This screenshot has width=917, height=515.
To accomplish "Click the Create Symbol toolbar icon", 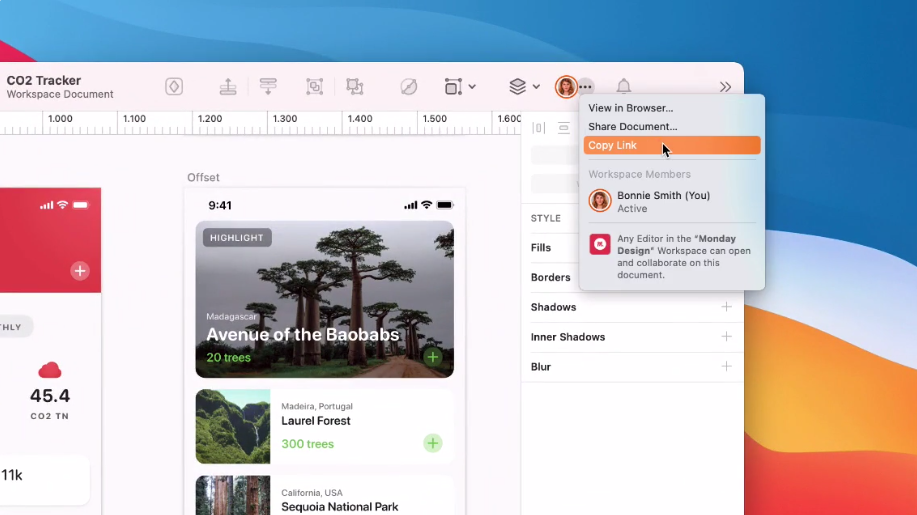I will [x=174, y=87].
